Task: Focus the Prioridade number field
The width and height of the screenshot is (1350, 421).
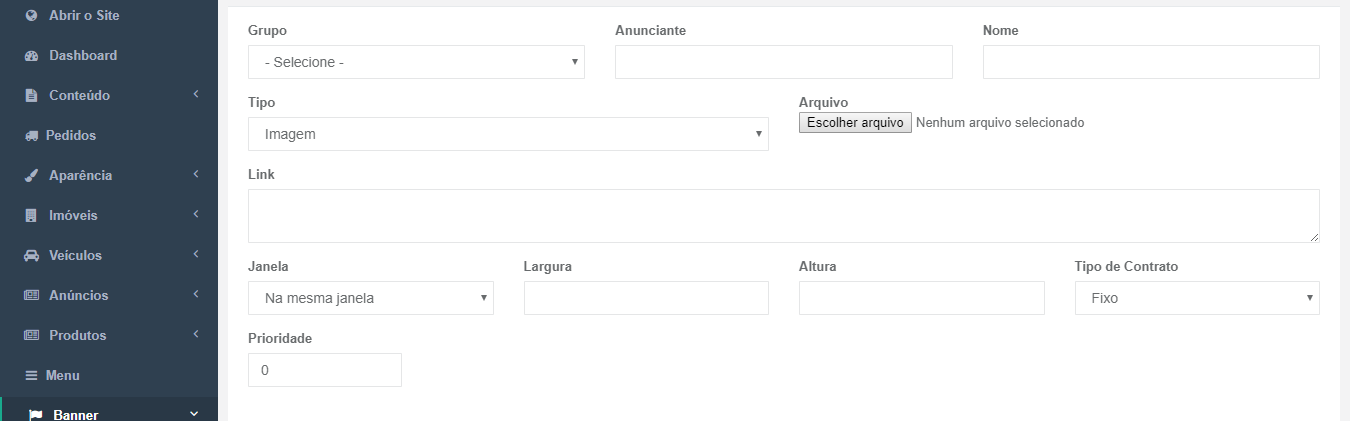Action: click(x=325, y=370)
